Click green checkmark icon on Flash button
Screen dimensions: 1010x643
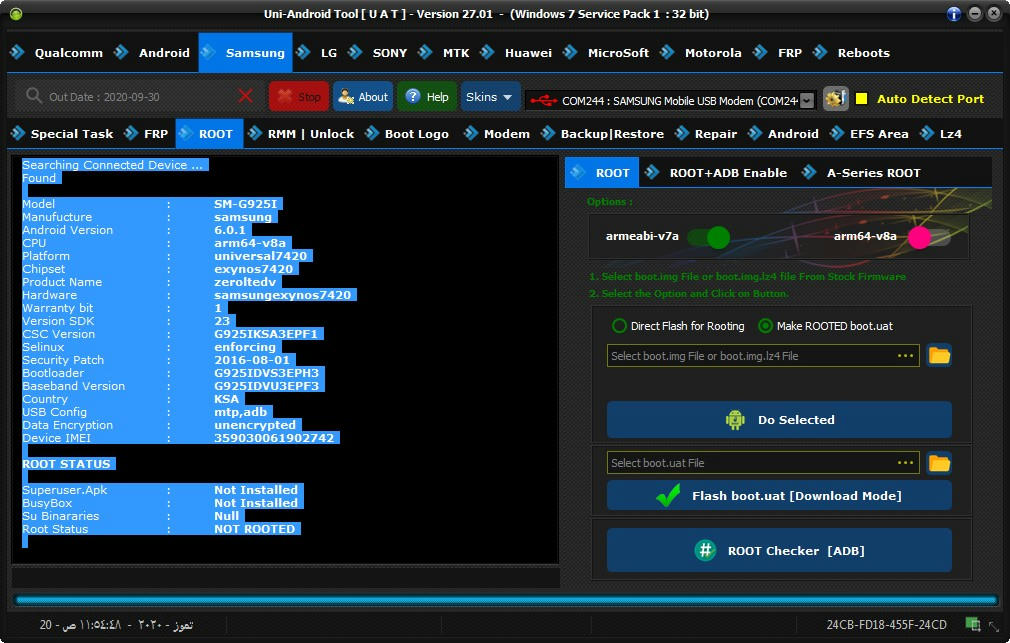(668, 495)
